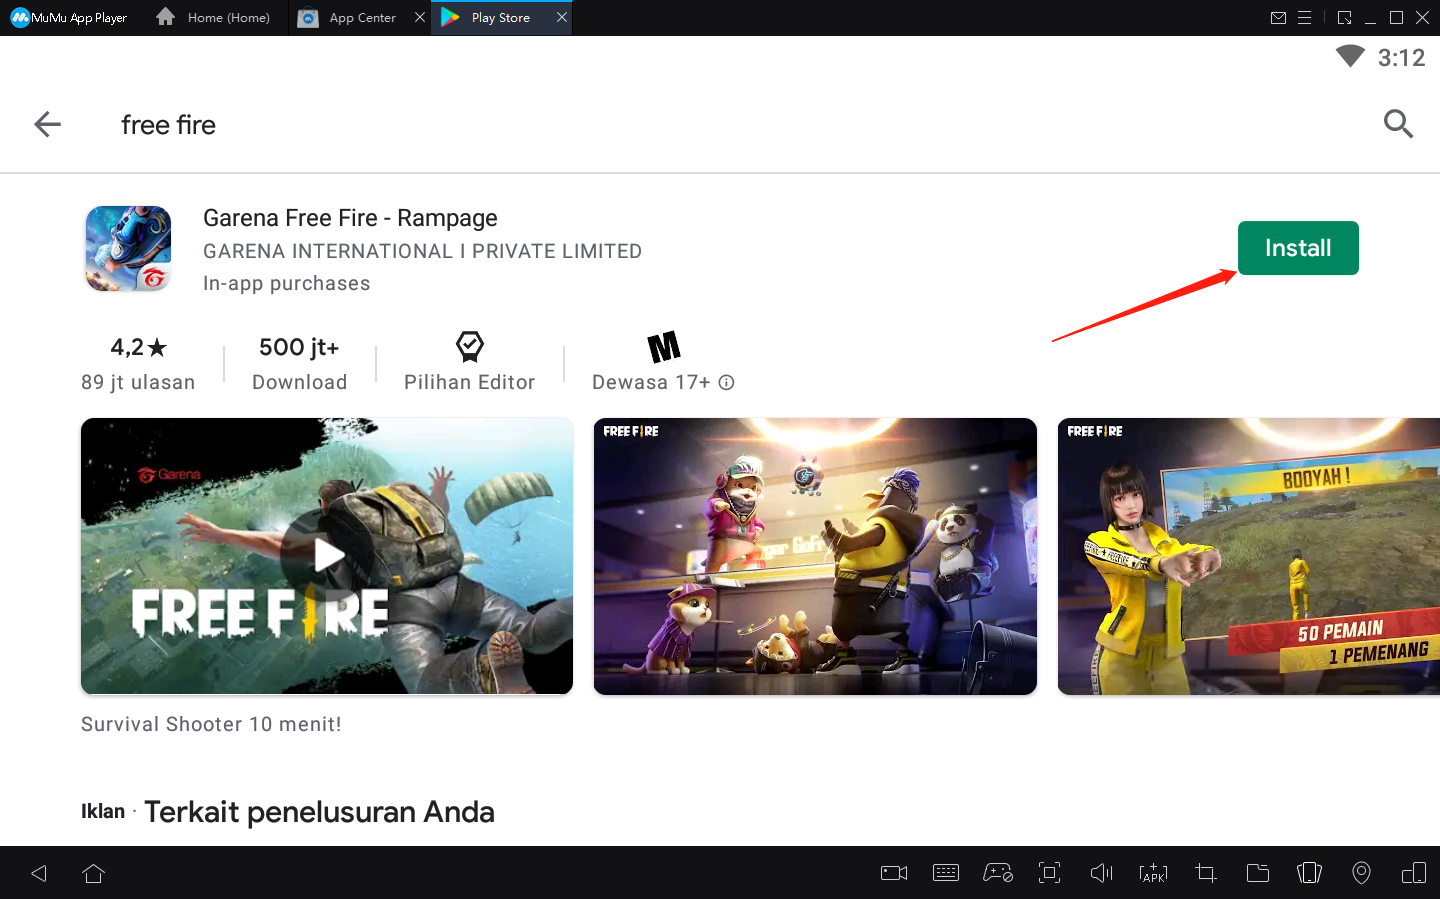Open GARENA INTERNATIONAL I PRIVATE LIMITED developer link
1440x899 pixels.
(422, 251)
